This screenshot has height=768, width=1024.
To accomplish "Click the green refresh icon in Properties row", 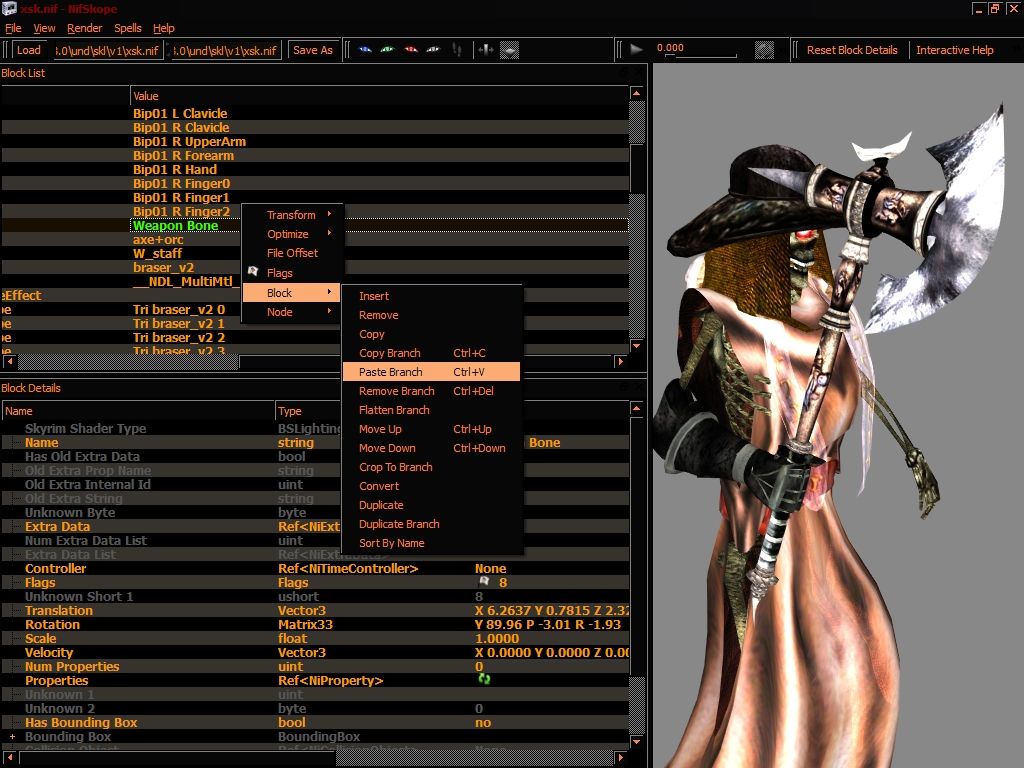I will point(484,679).
